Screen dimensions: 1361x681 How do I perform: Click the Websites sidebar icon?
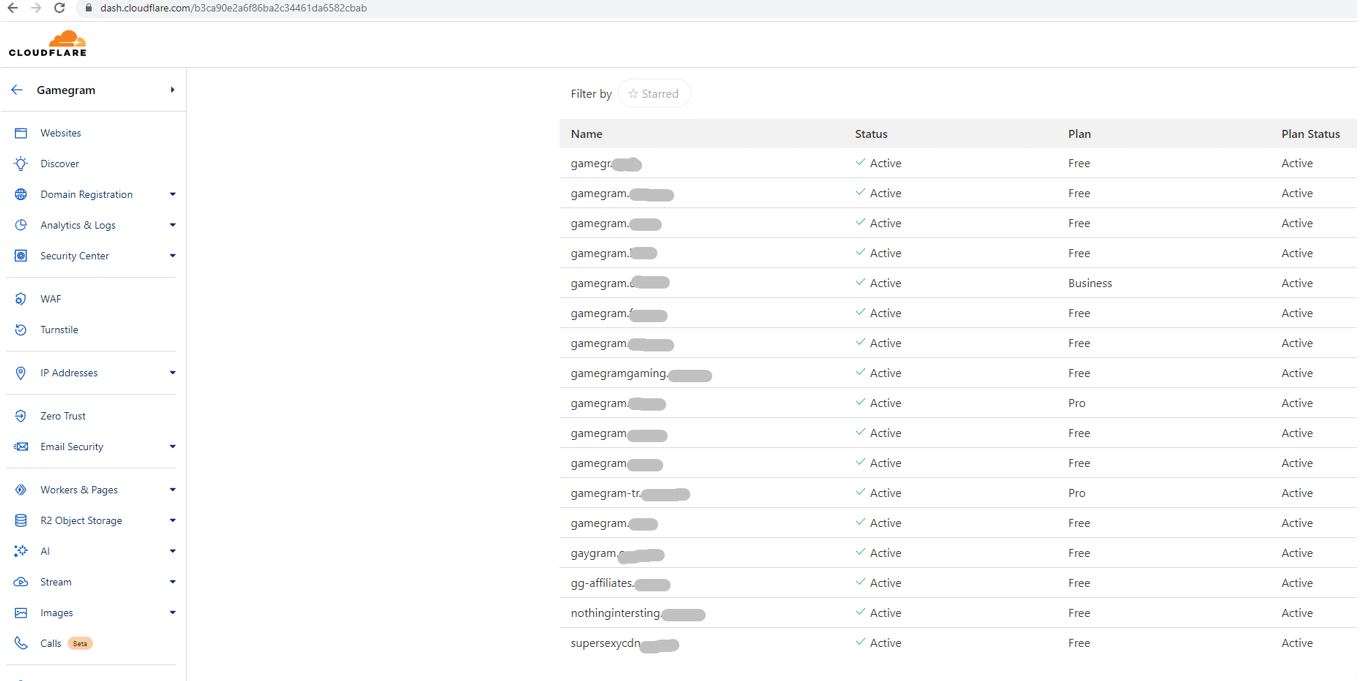point(21,133)
